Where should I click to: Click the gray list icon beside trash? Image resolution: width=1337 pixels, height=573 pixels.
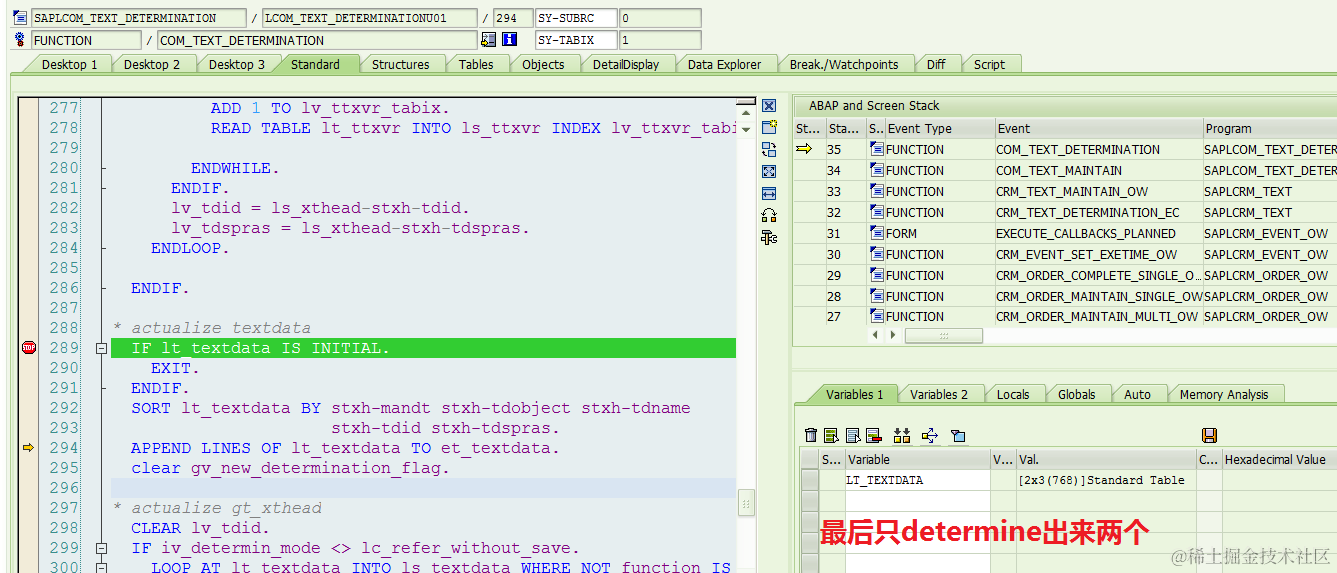852,435
